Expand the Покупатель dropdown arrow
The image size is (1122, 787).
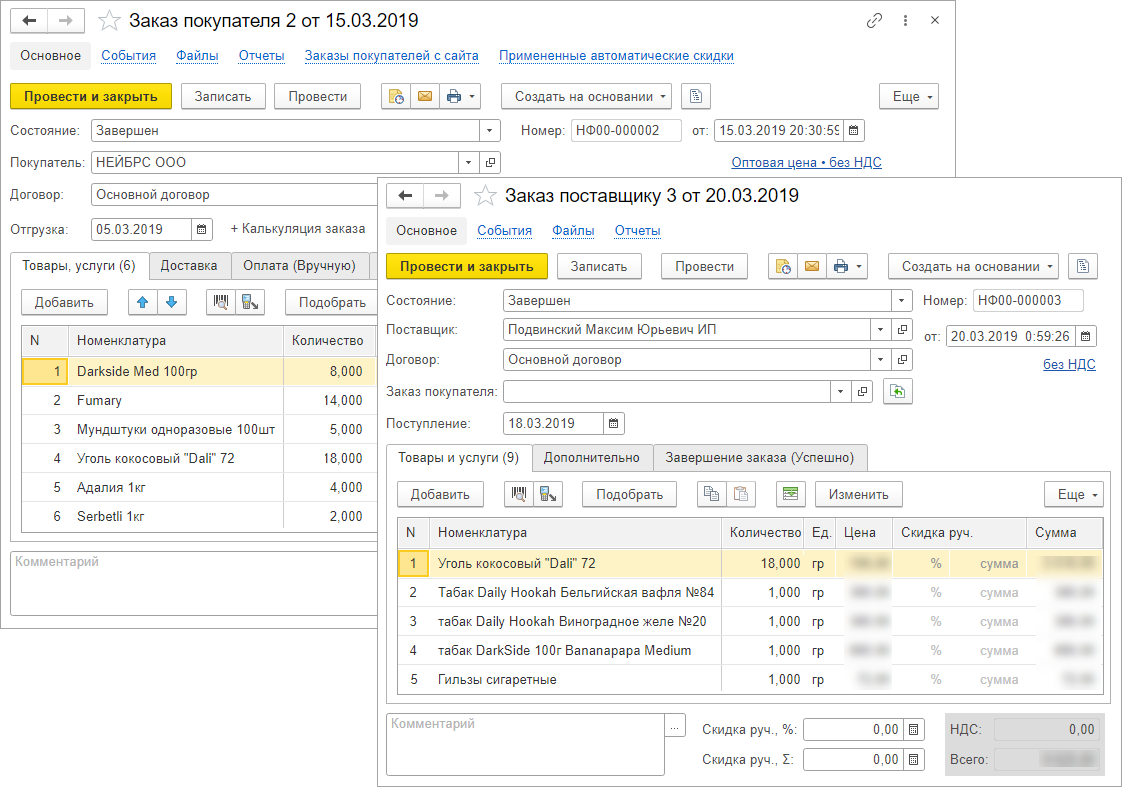tap(469, 162)
